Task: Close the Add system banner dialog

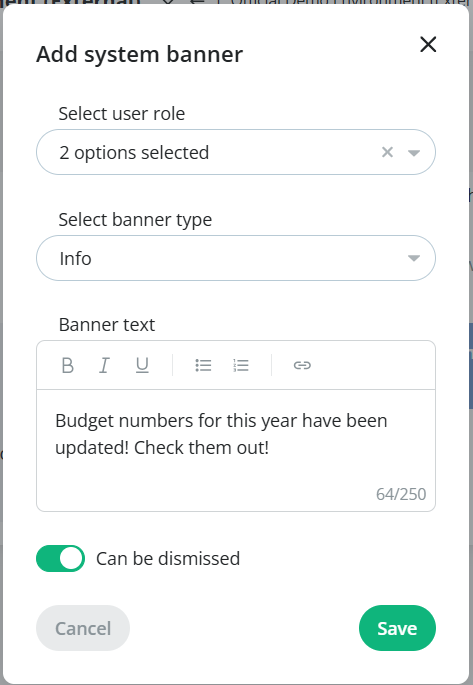Action: click(x=428, y=44)
